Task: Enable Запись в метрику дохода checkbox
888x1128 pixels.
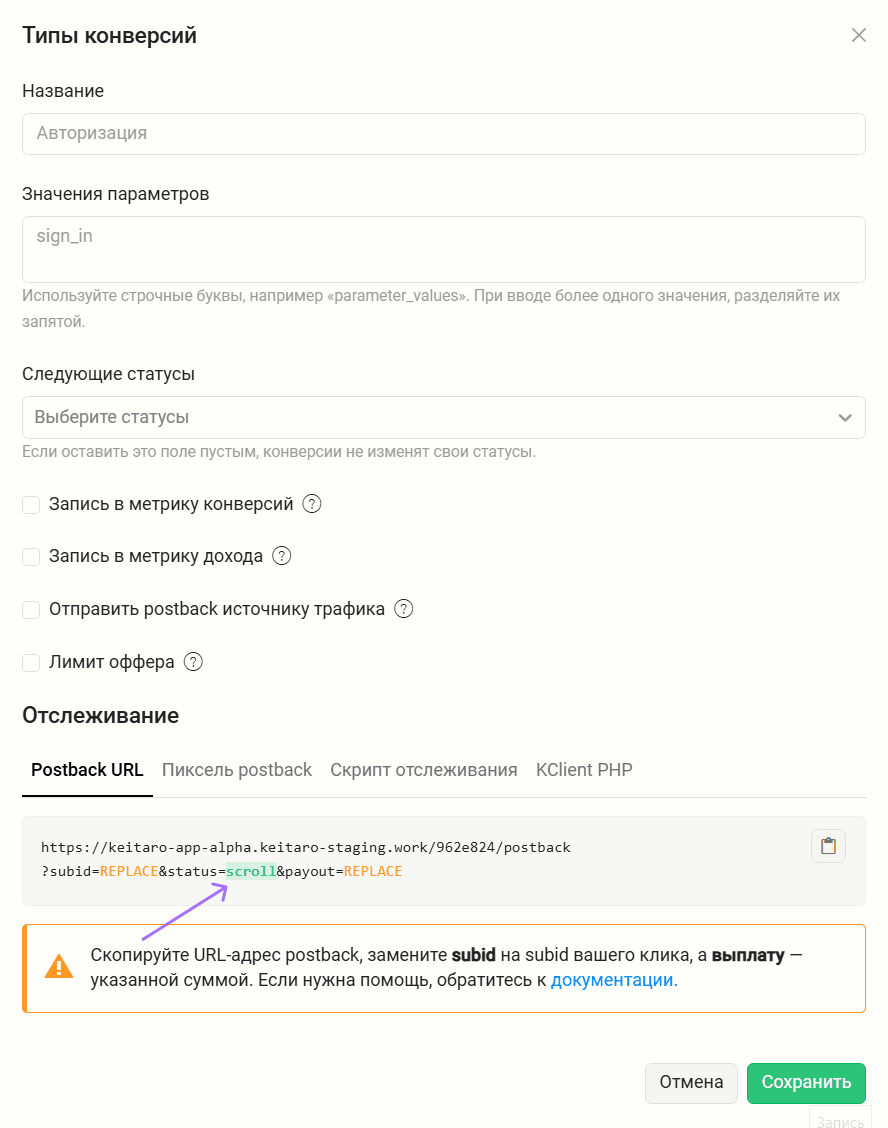Action: pyautogui.click(x=31, y=557)
